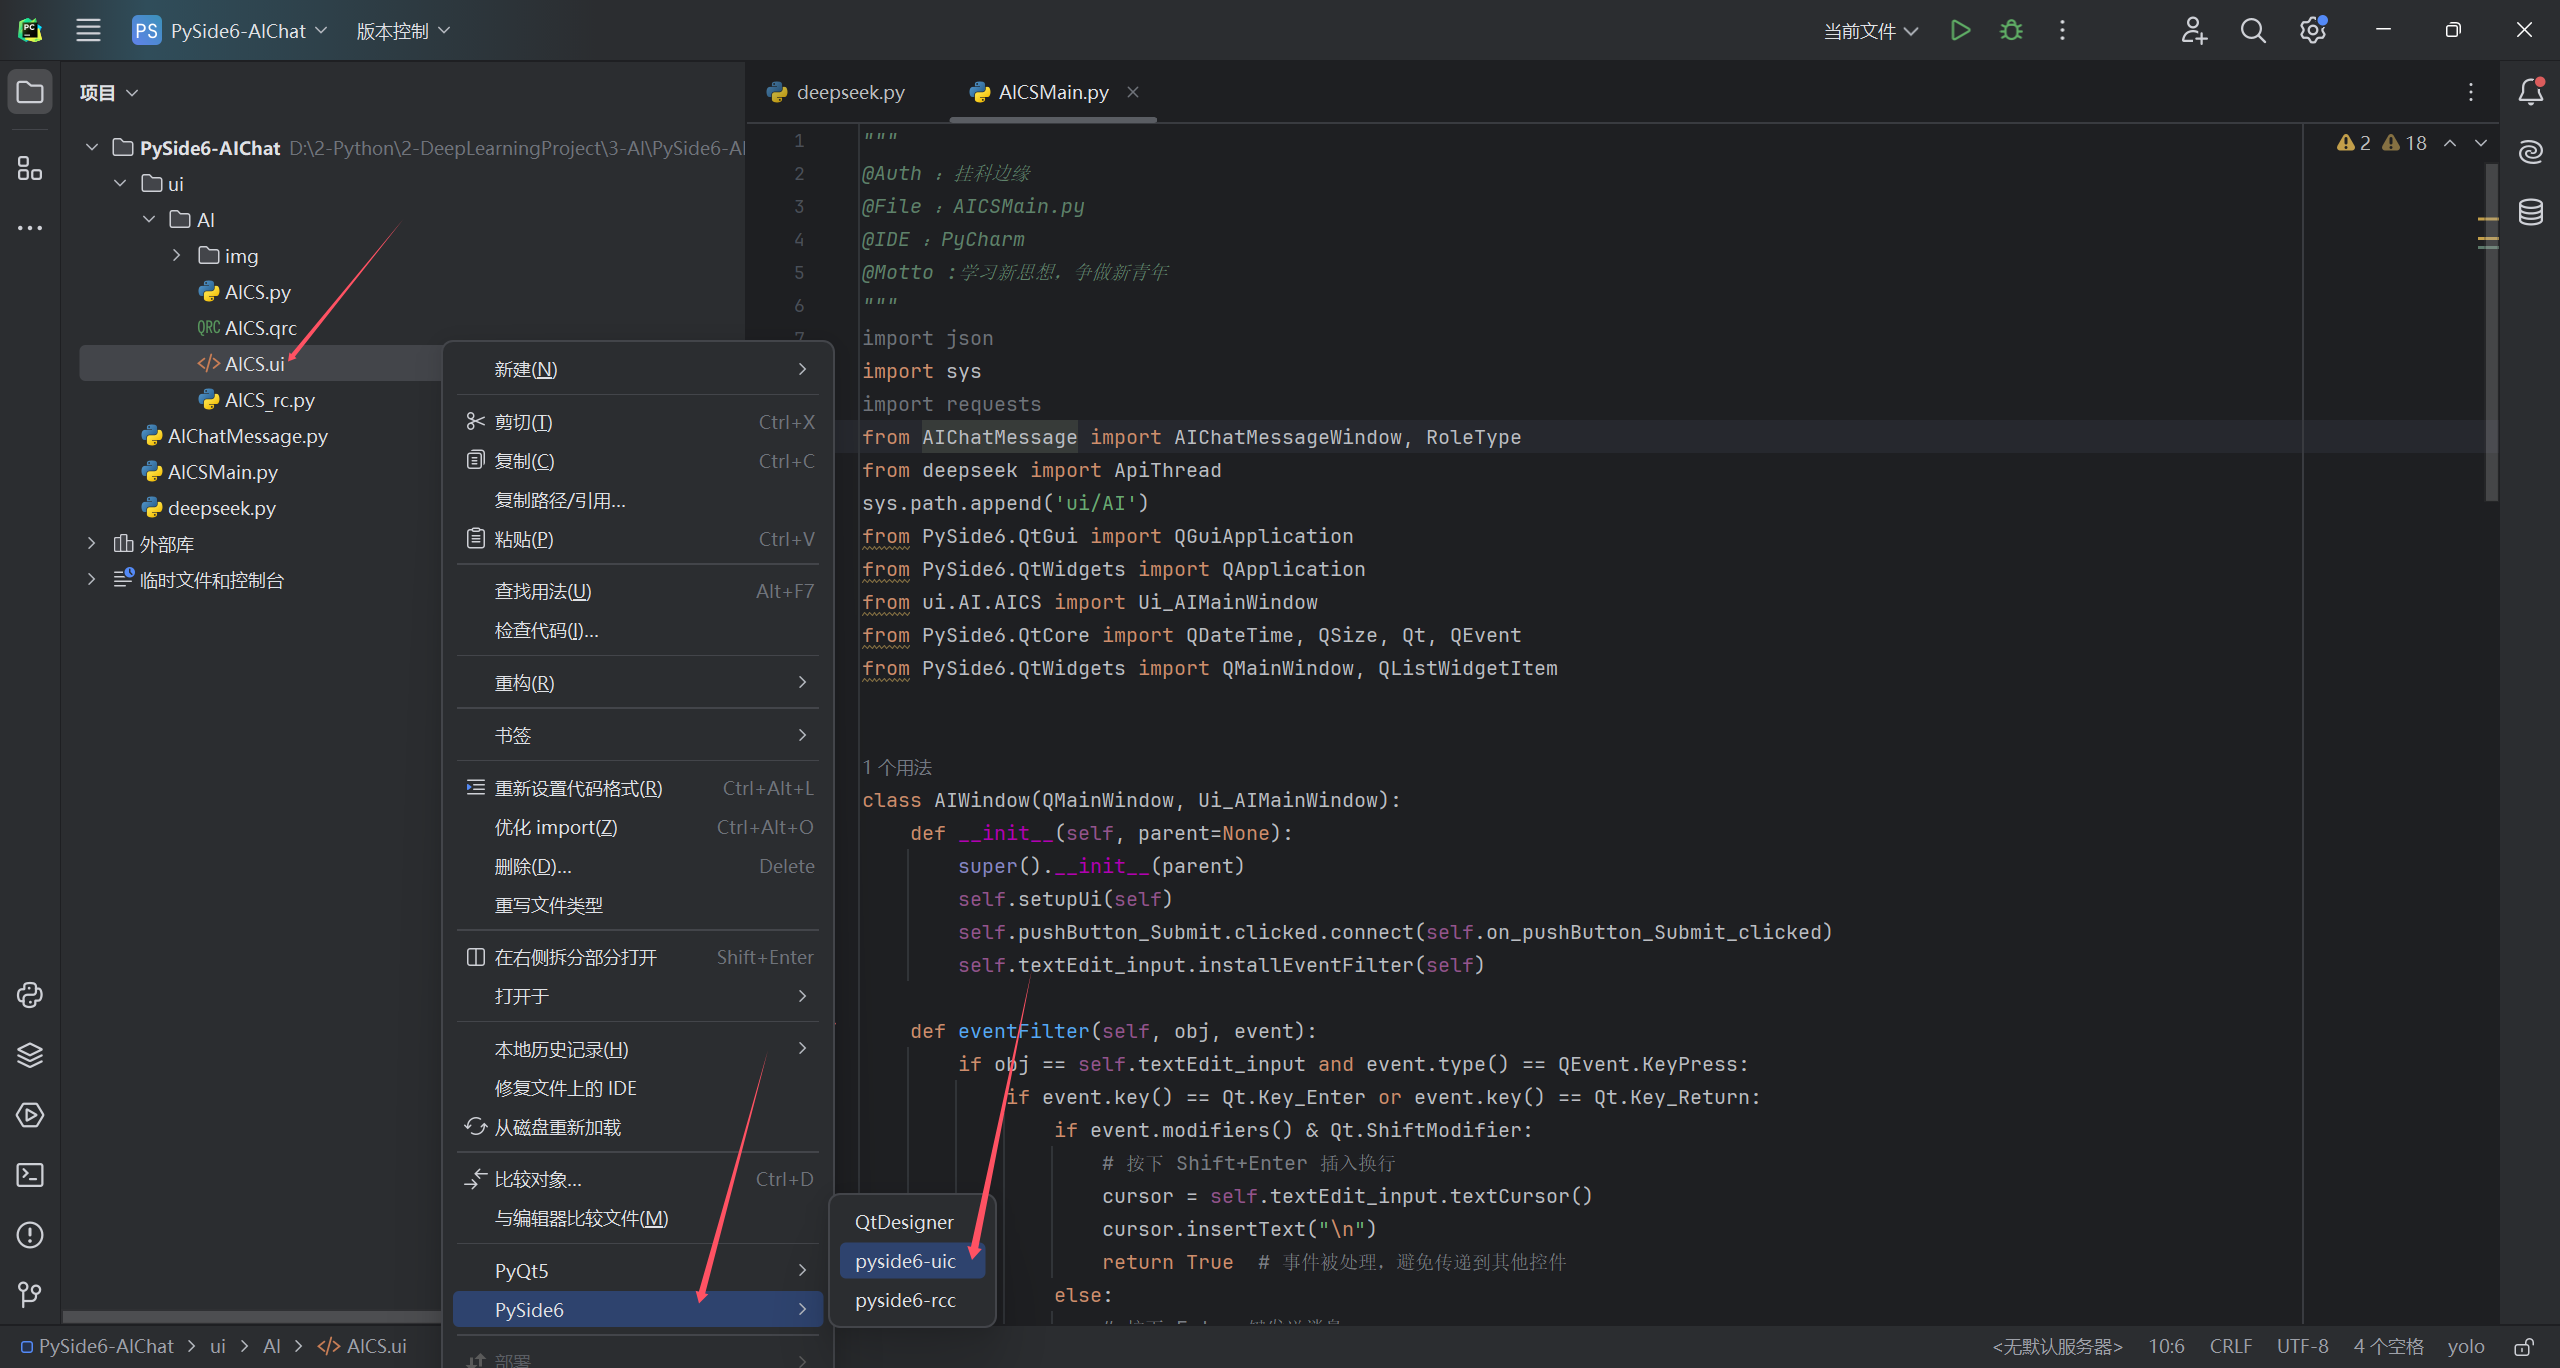2560x1368 pixels.
Task: Jump to next highlighted problem arrow
Action: [2481, 143]
